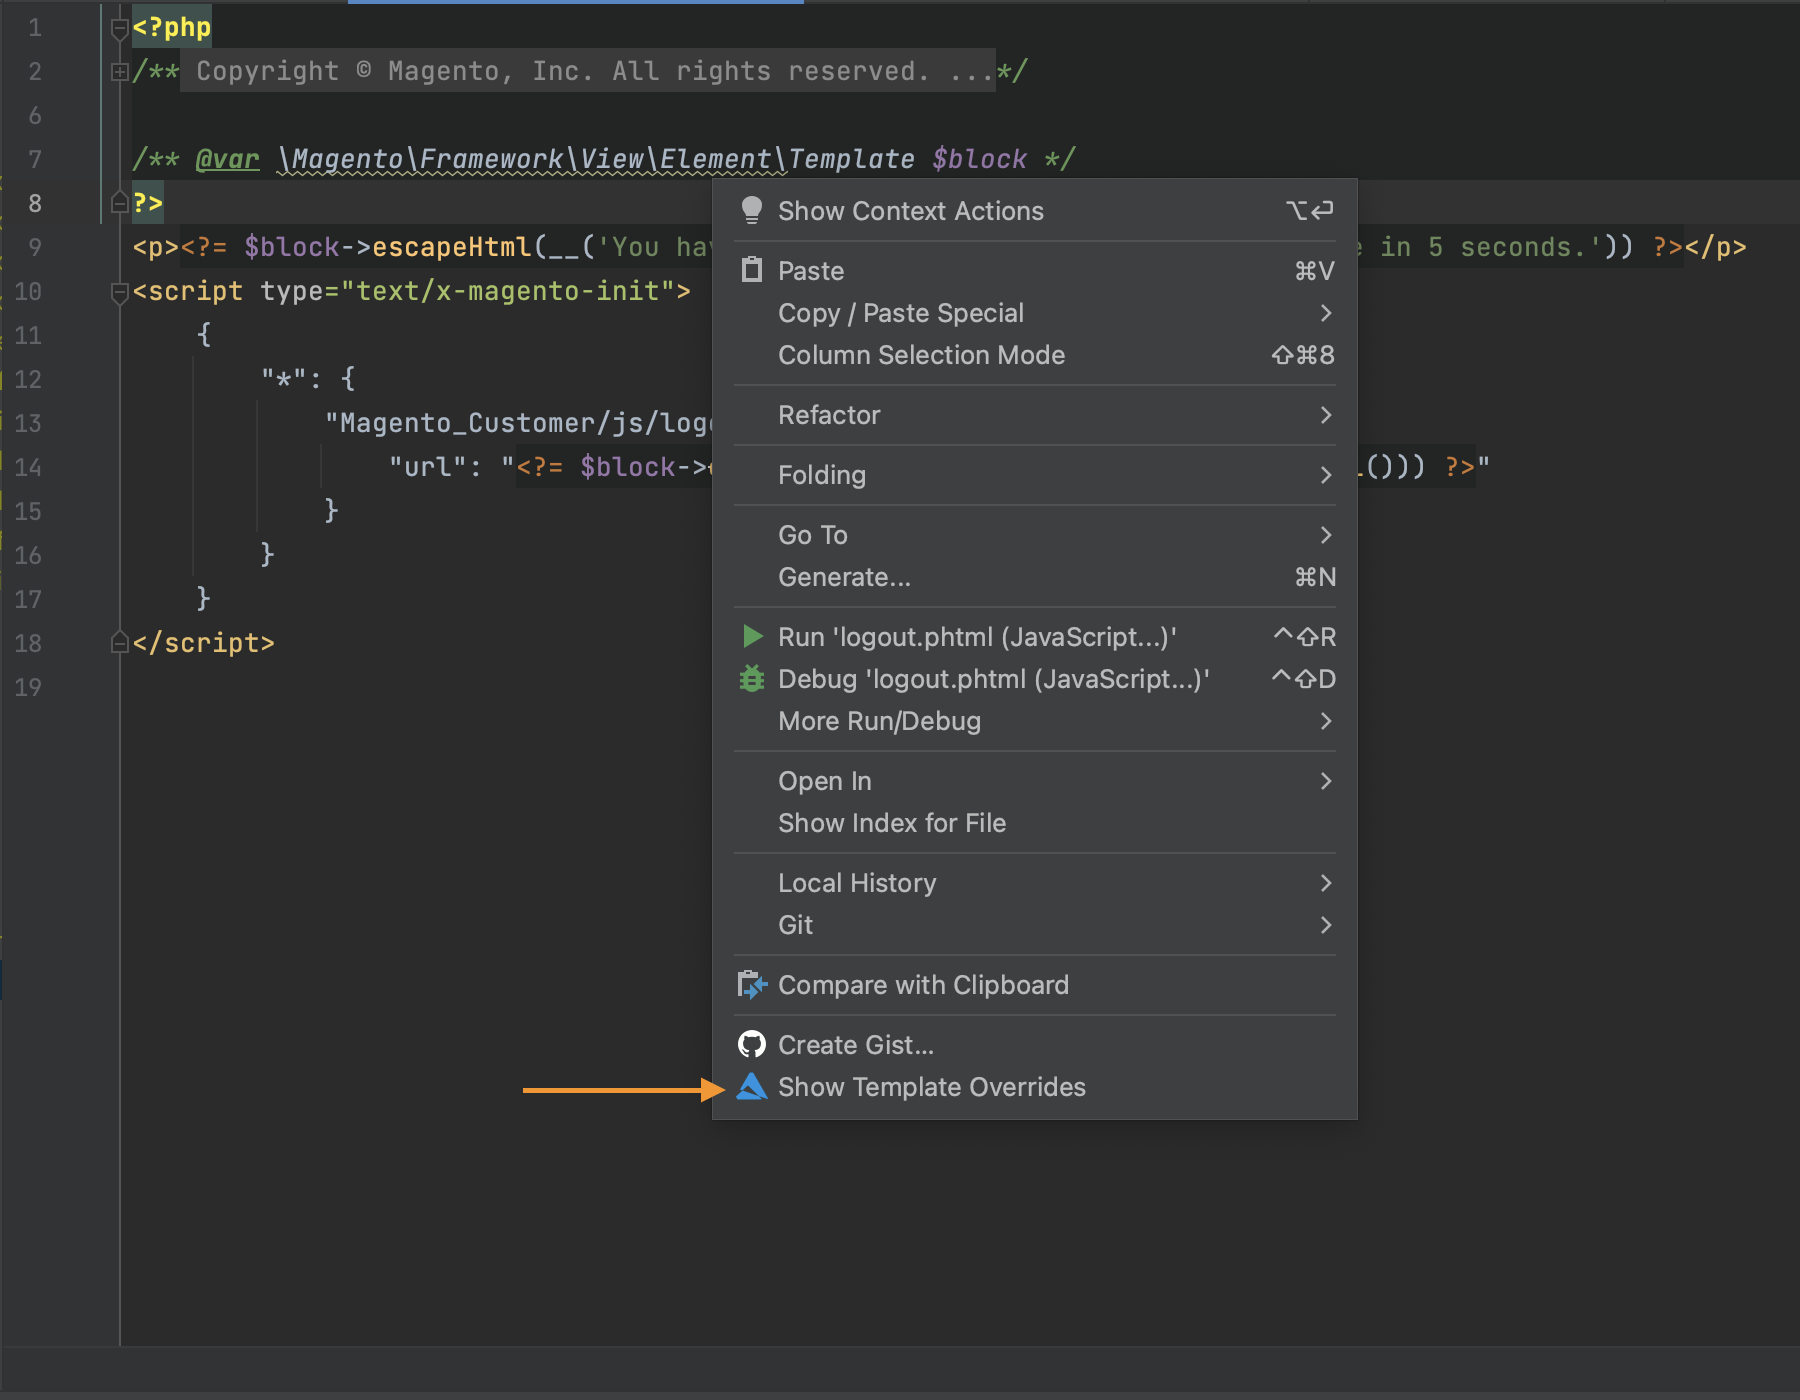Click the chevron next to Folding
The image size is (1800, 1400).
coord(1326,475)
